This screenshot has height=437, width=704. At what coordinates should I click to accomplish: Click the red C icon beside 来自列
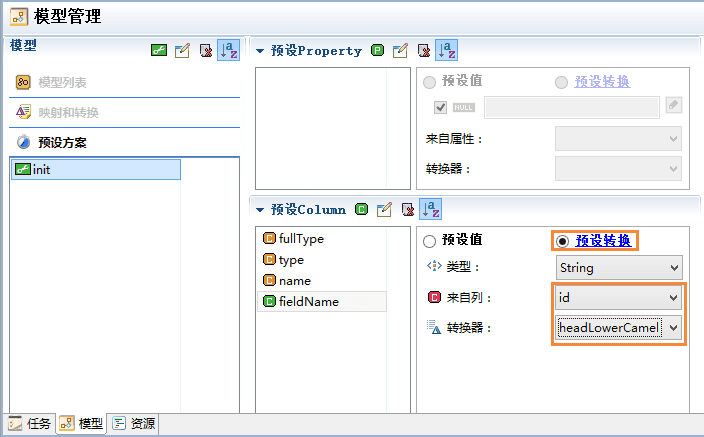point(434,297)
